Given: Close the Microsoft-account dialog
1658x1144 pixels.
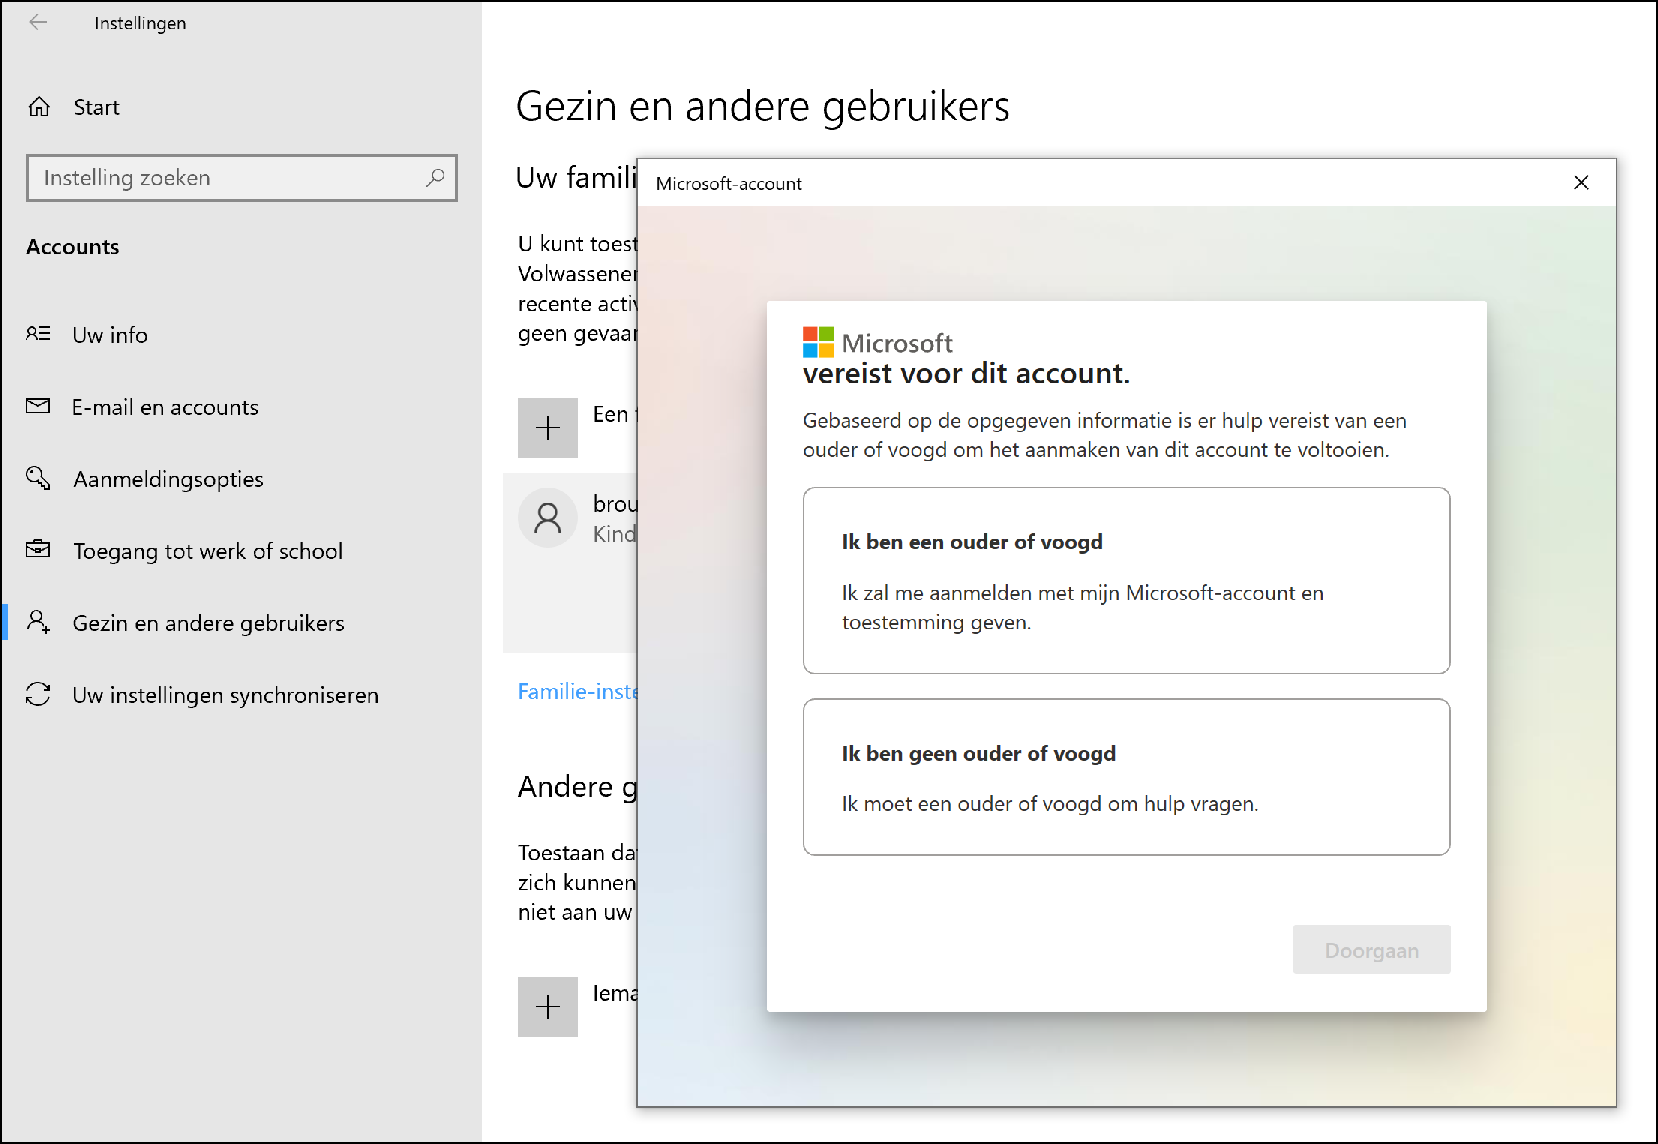Looking at the screenshot, I should 1581,182.
